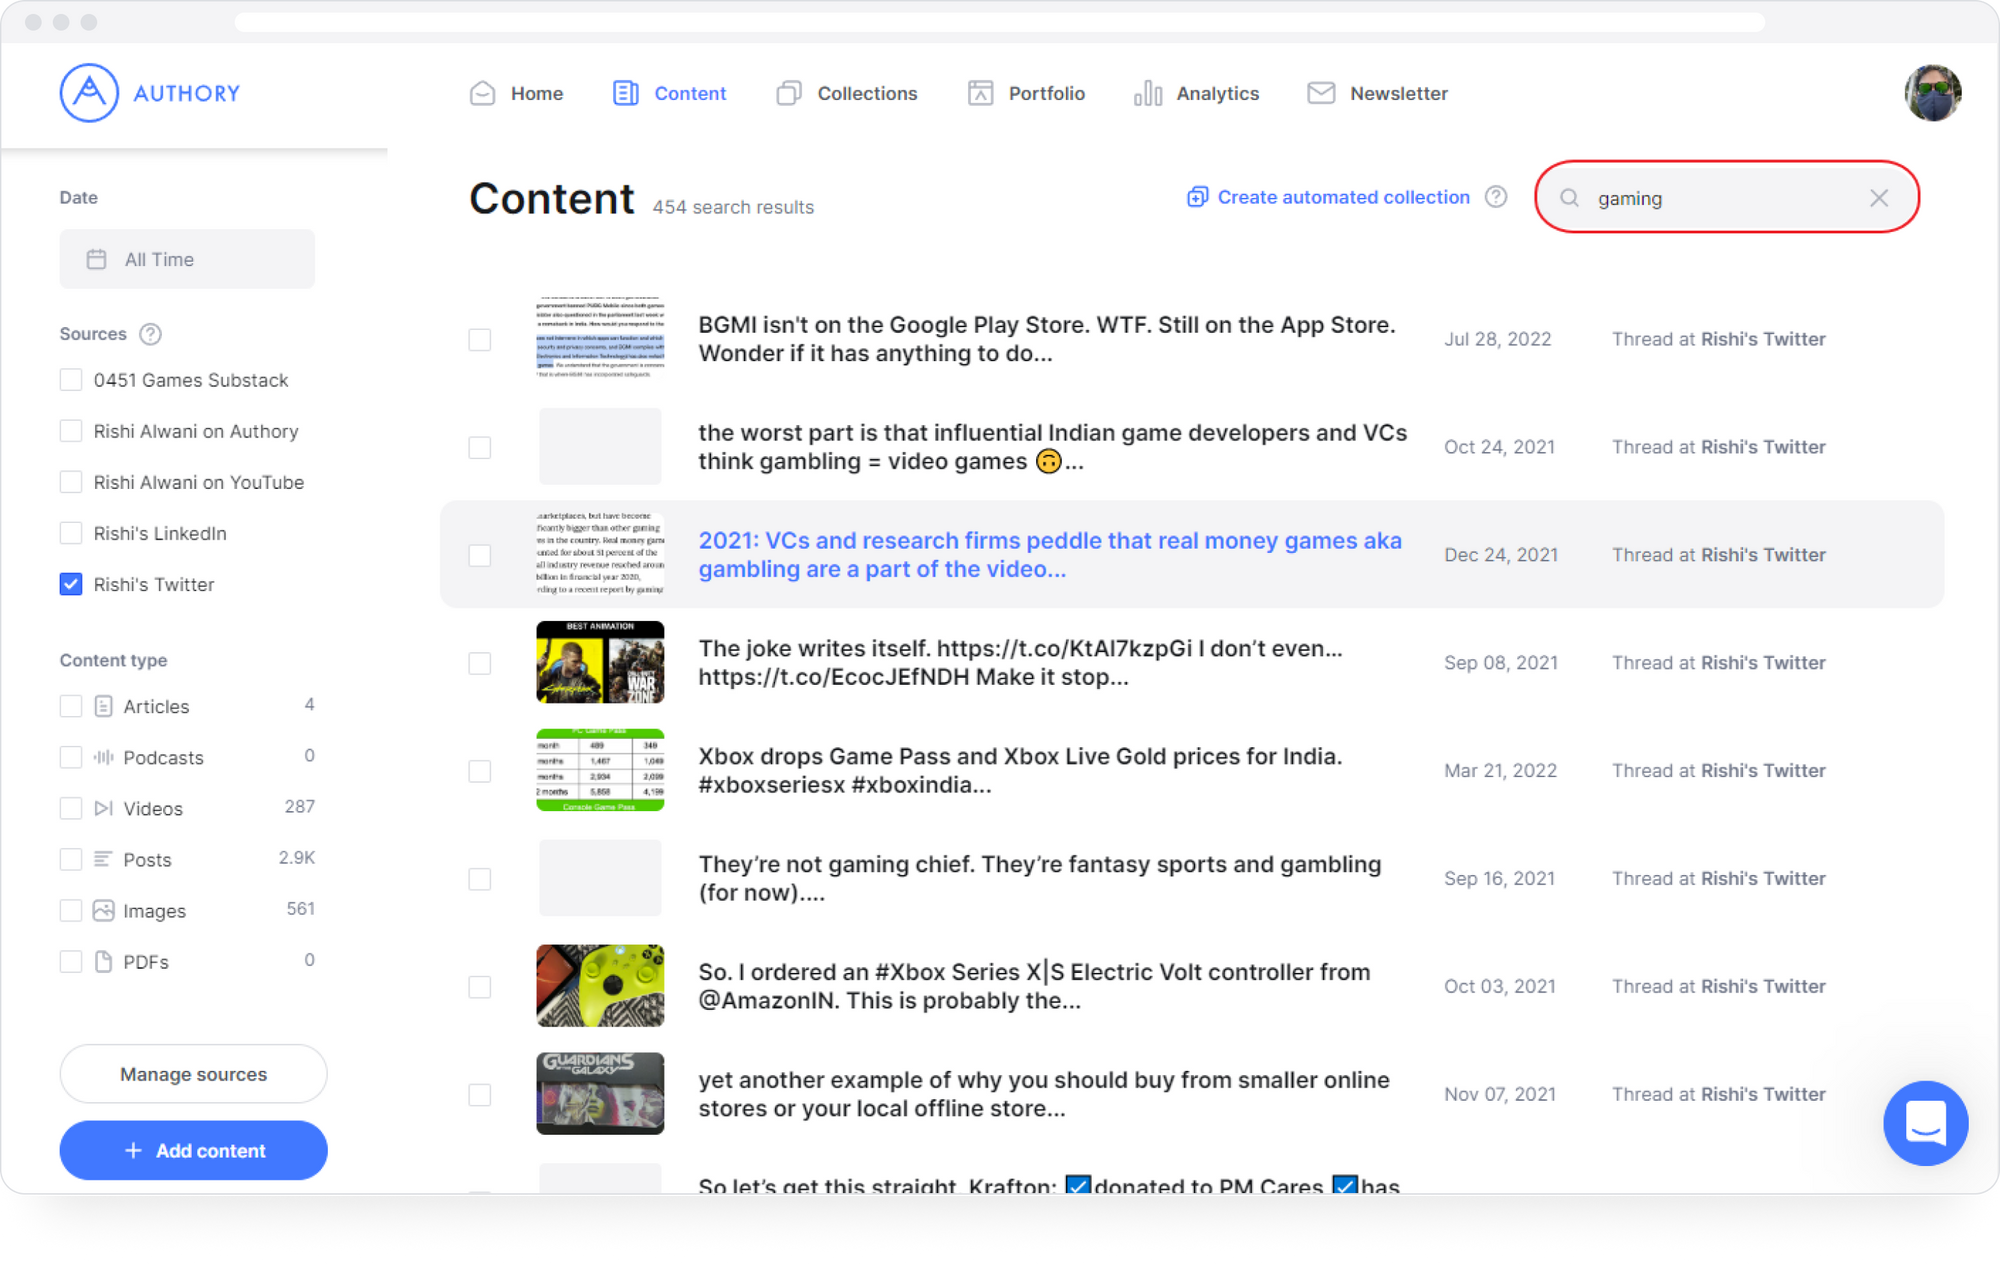2000x1264 pixels.
Task: Click Create automated collection link
Action: point(1343,197)
